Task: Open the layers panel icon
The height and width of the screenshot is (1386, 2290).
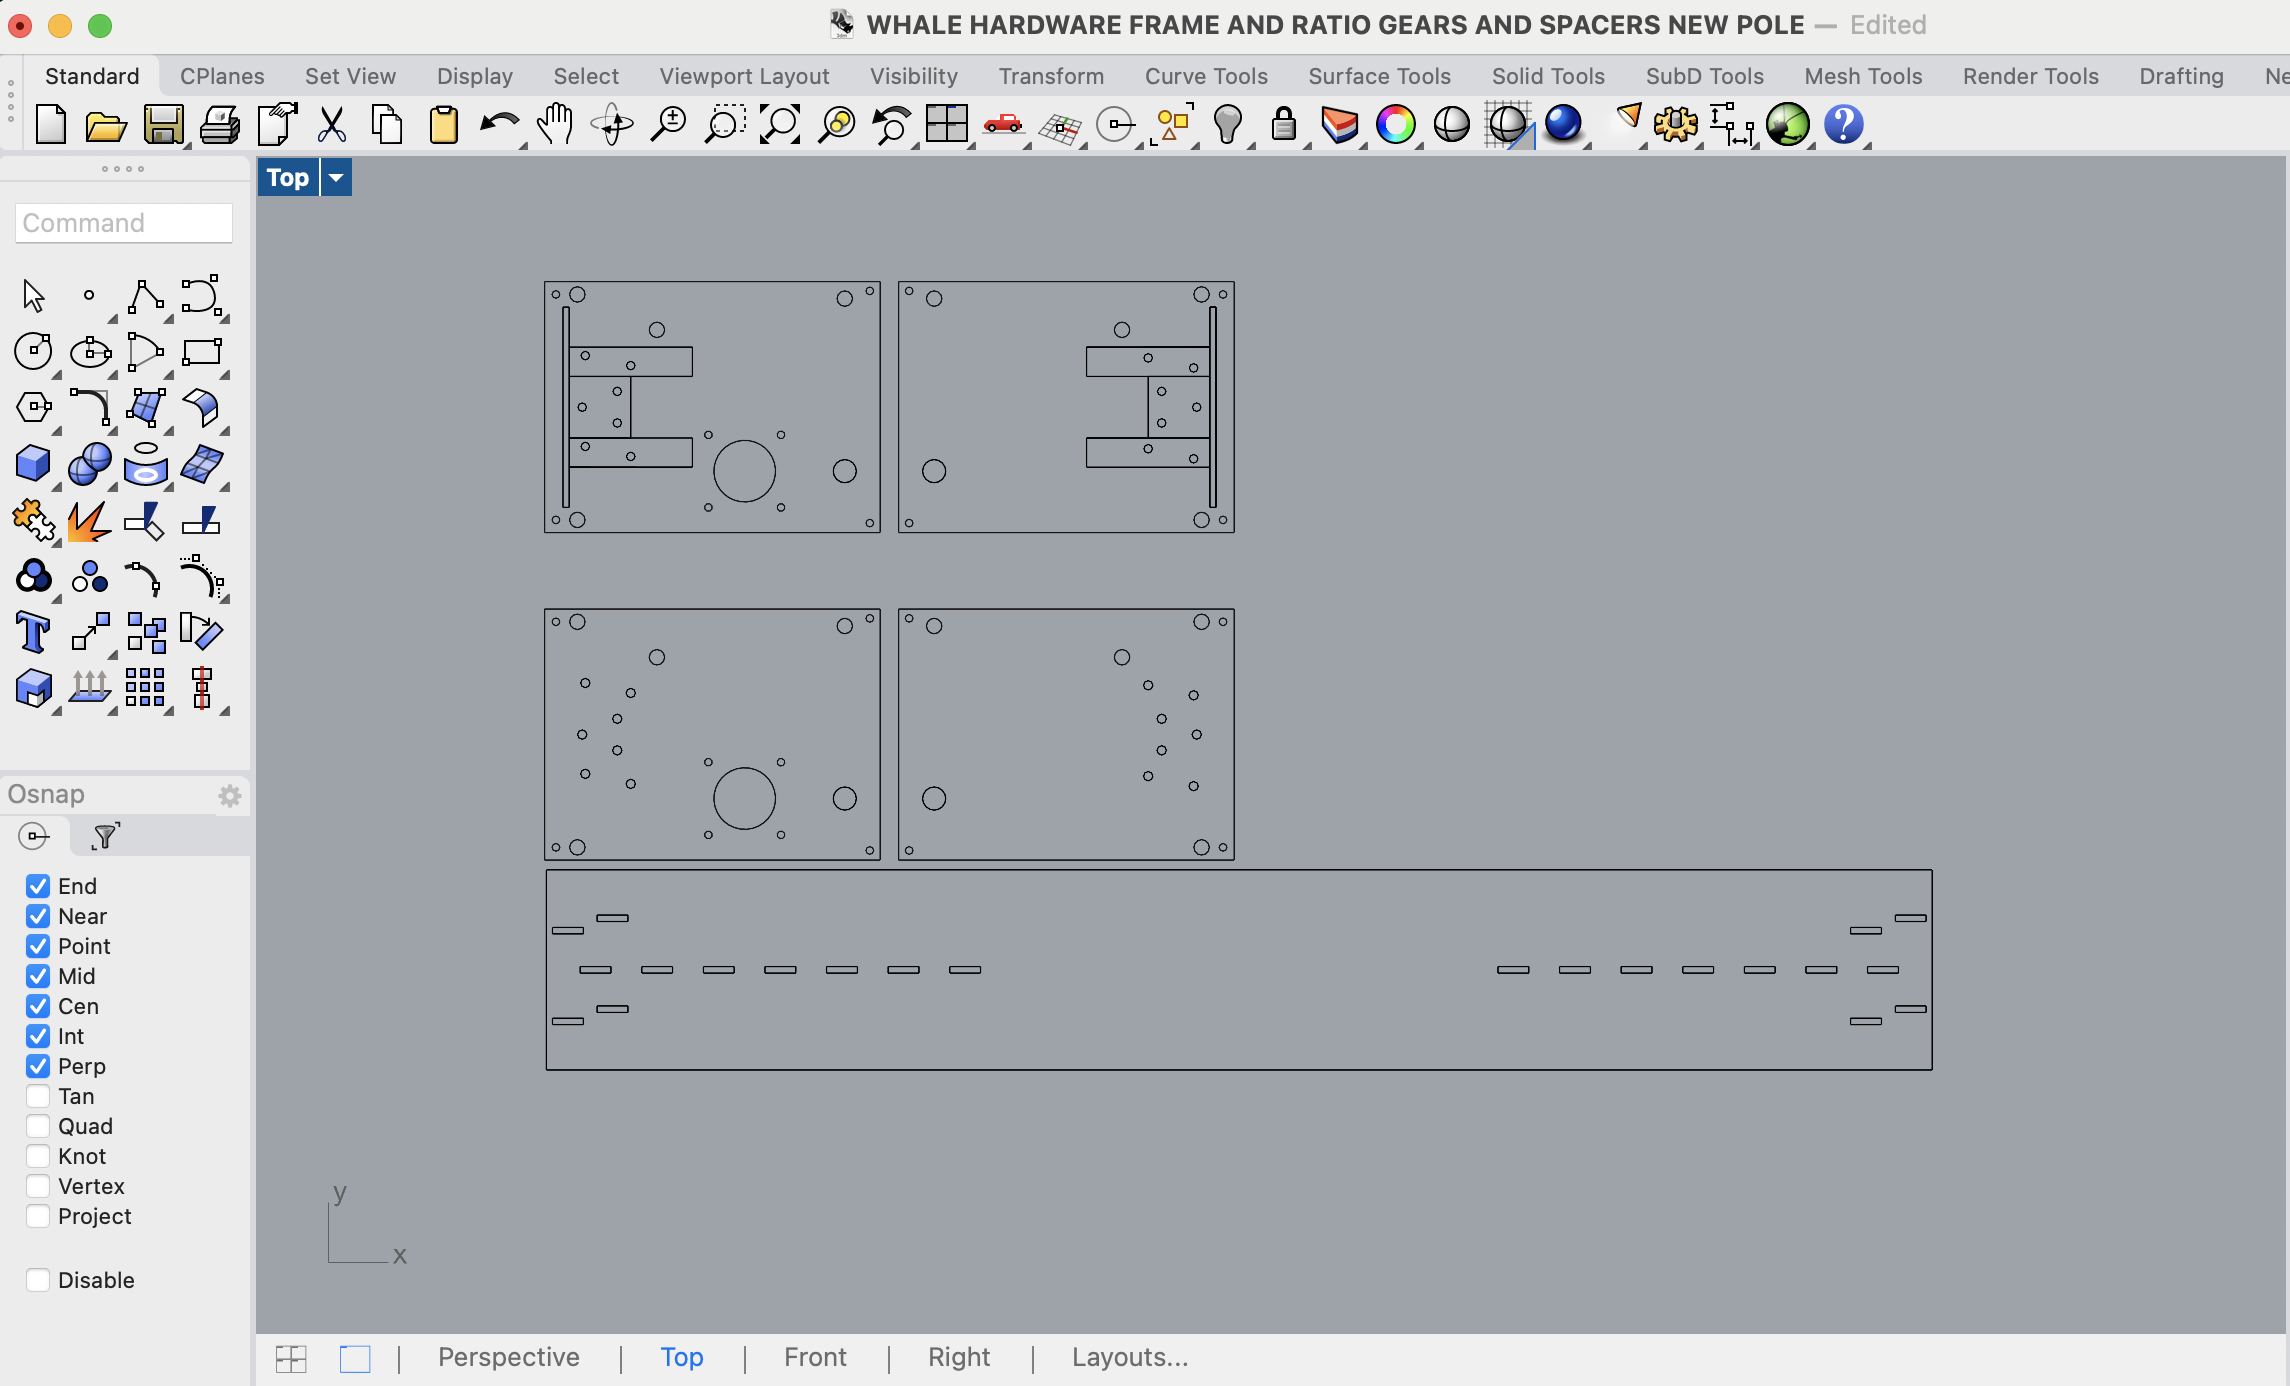Action: coord(1340,125)
